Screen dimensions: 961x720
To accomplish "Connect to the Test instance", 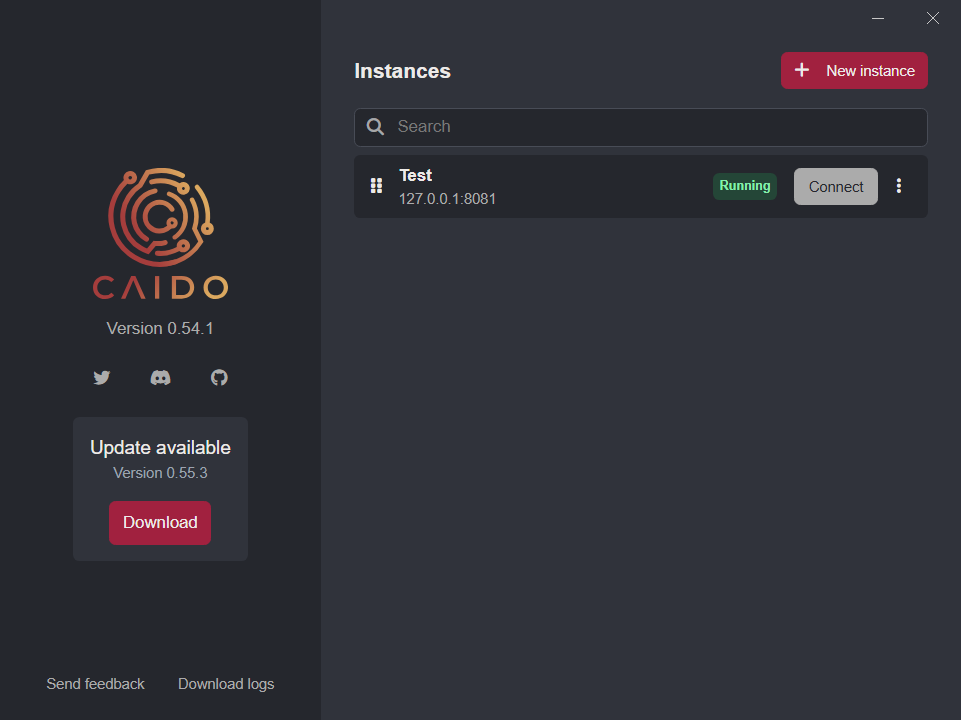I will [x=835, y=187].
